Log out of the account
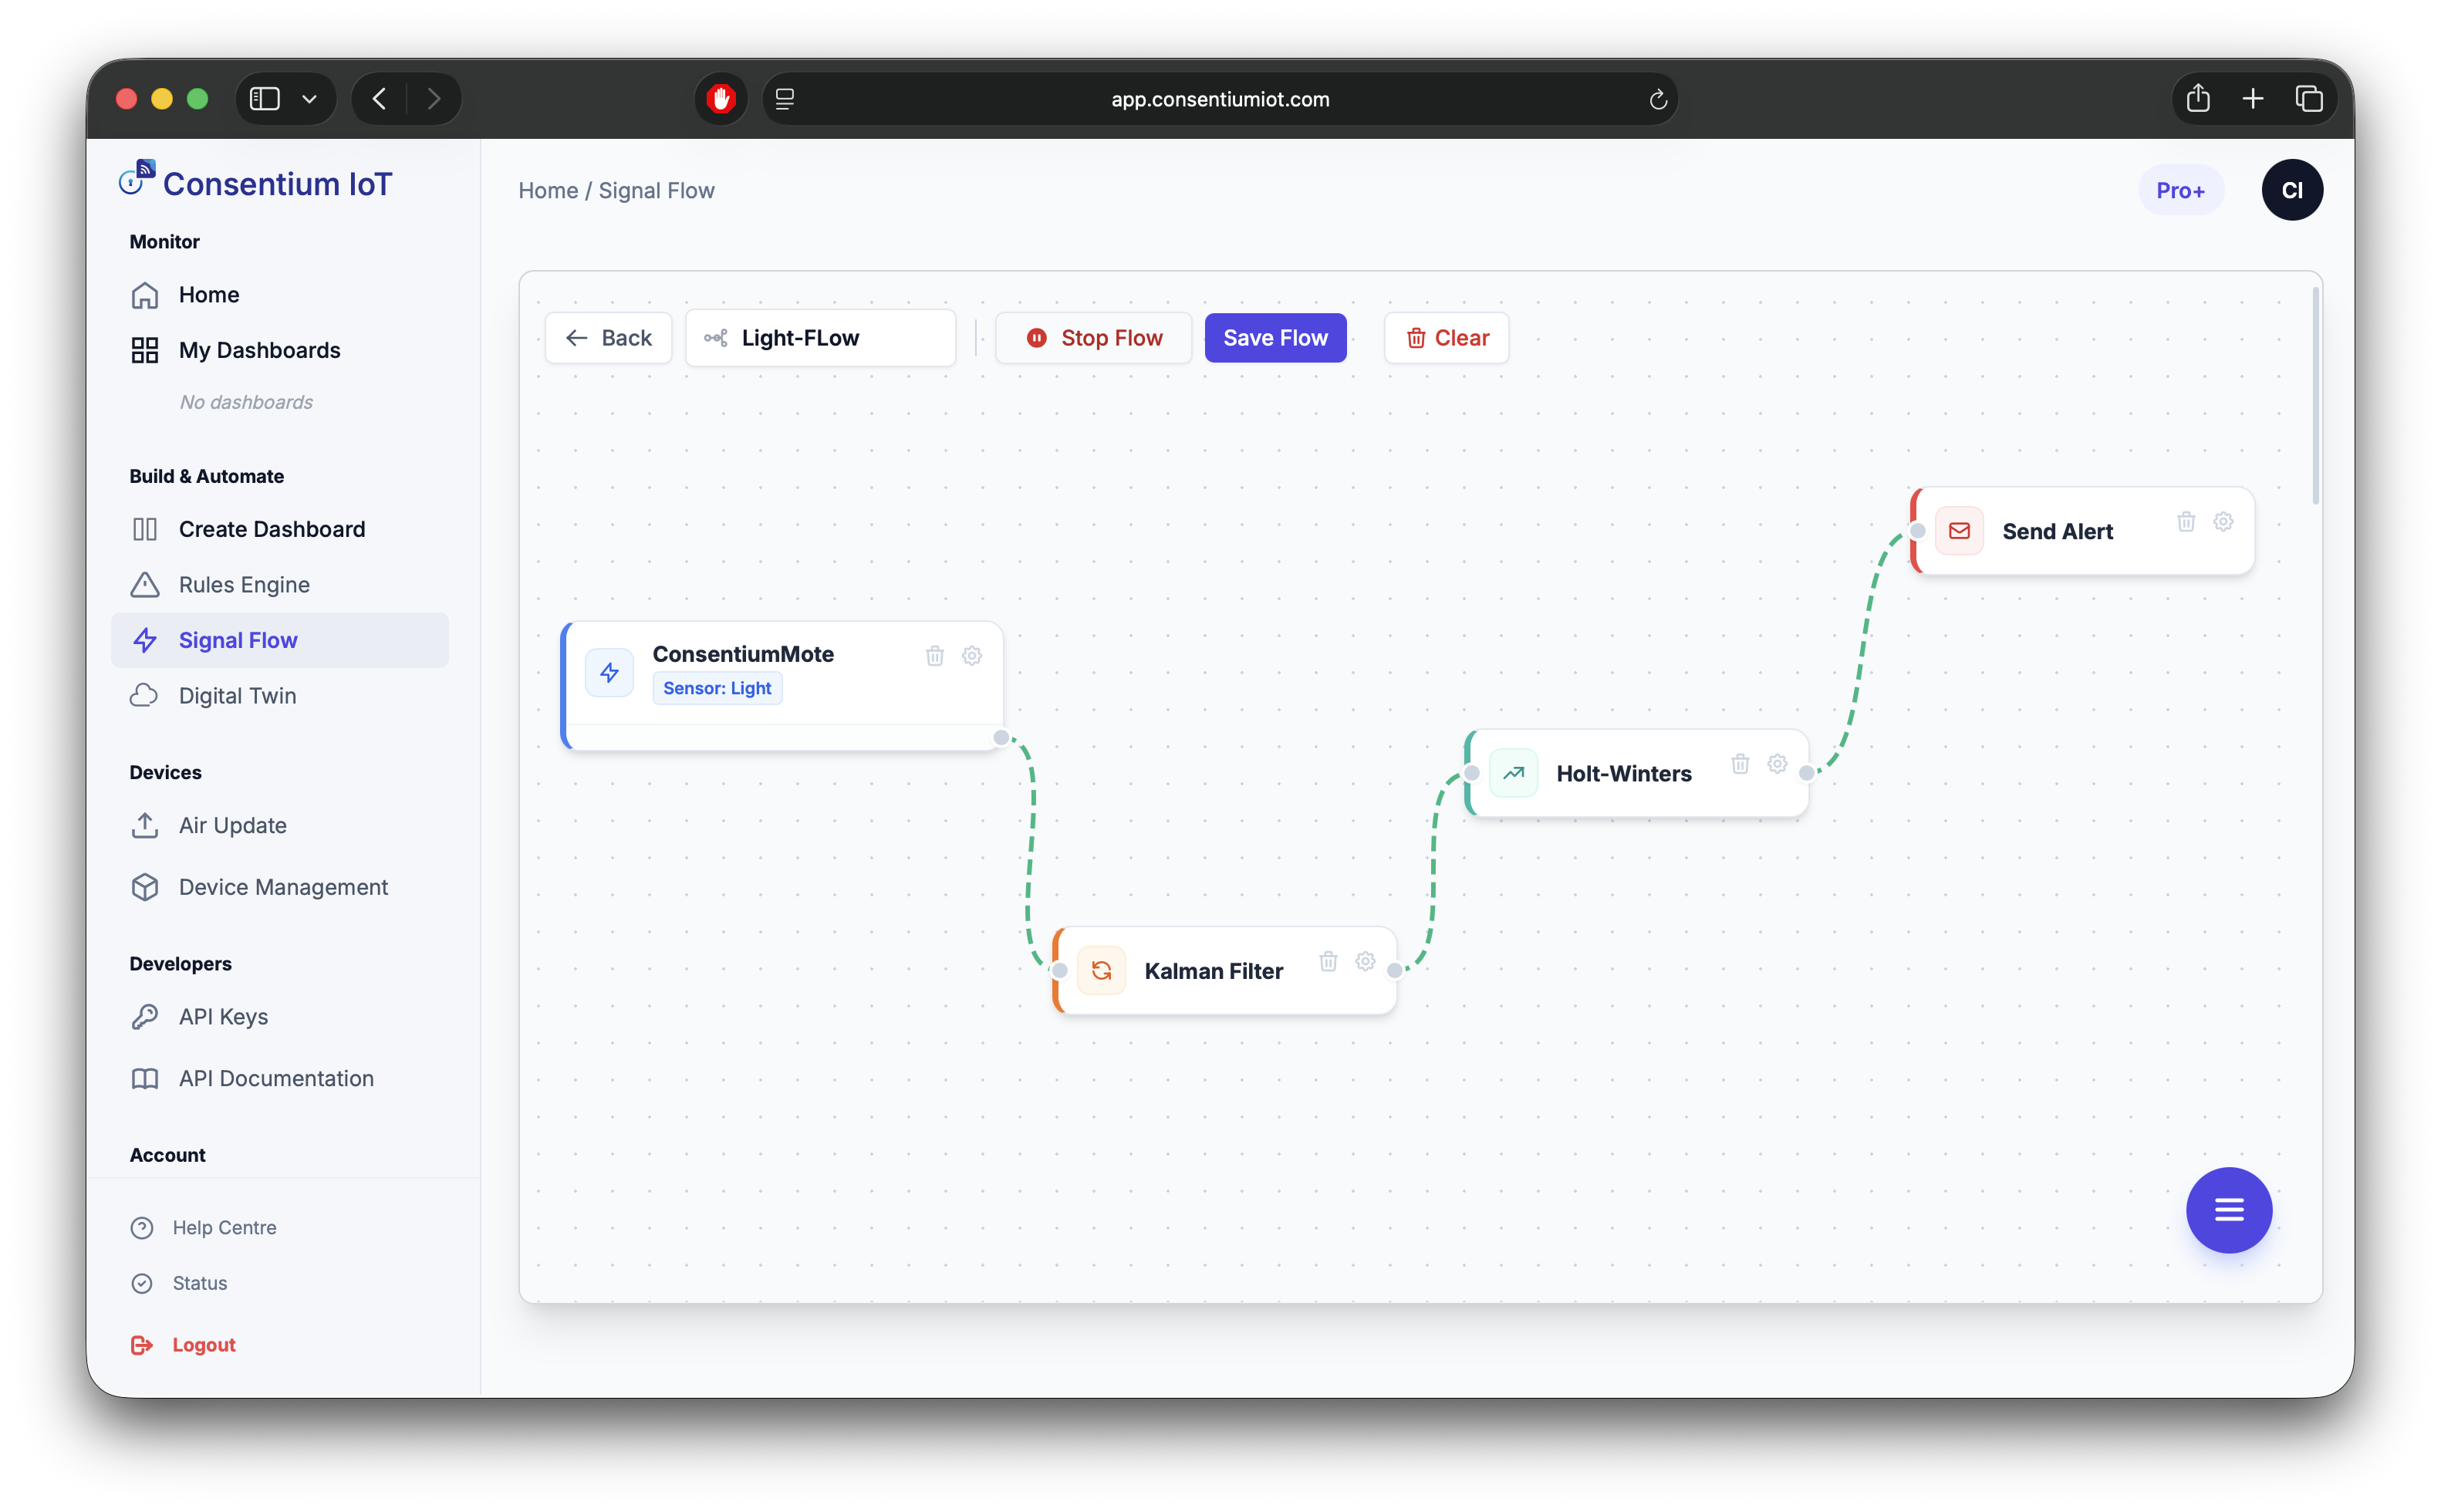2441x1512 pixels. pos(184,1345)
